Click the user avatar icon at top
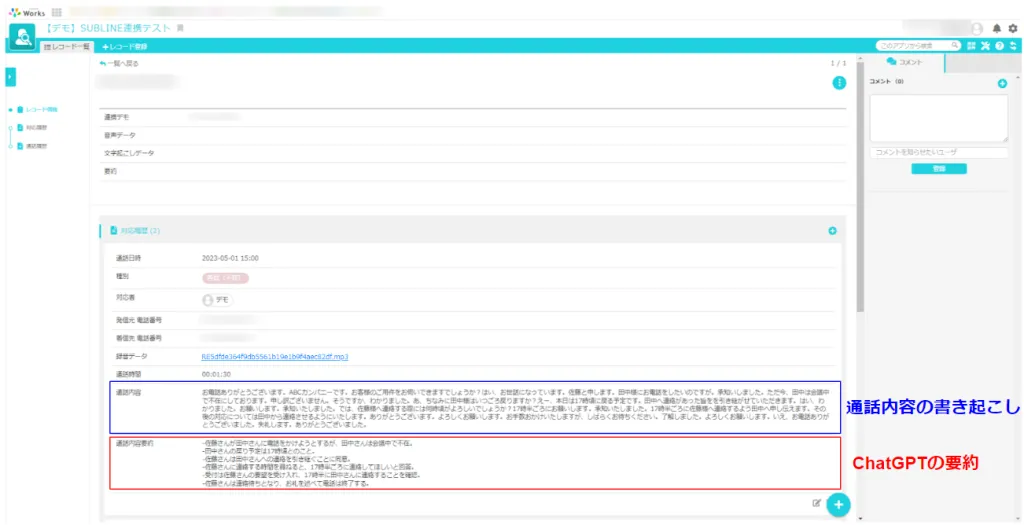Screen dimensions: 1024x525 977,29
